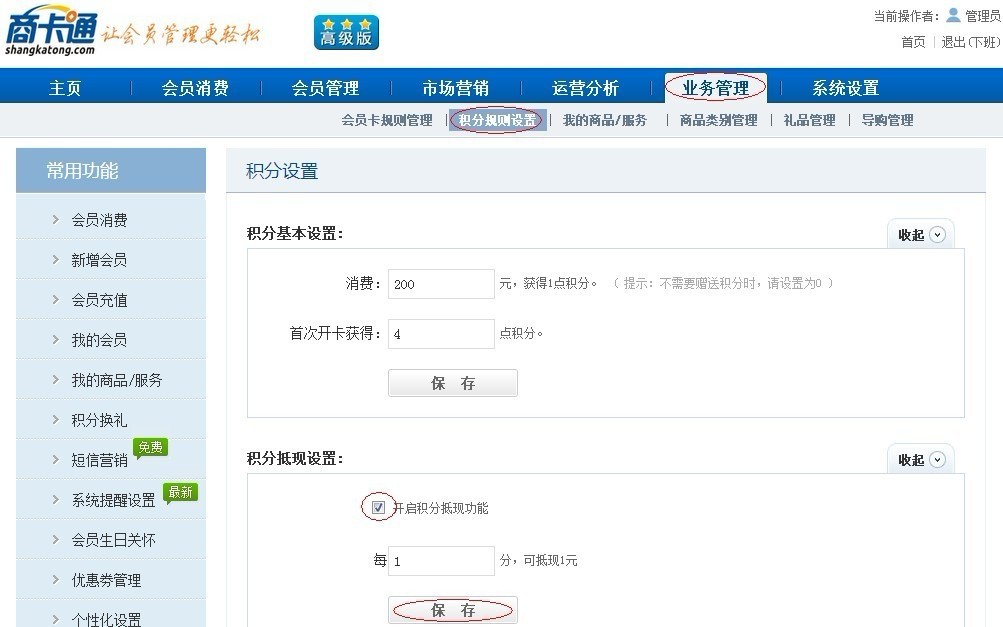Image resolution: width=1003 pixels, height=627 pixels.
Task: Collapse the 积分基本设置 section with 收起
Action: pyautogui.click(x=920, y=235)
